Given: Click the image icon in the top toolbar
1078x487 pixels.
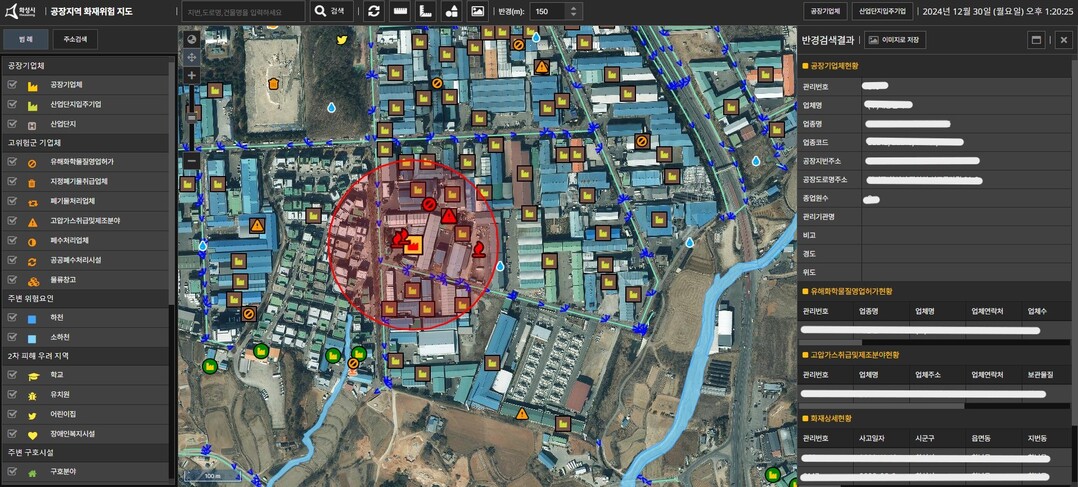Looking at the screenshot, I should point(478,11).
